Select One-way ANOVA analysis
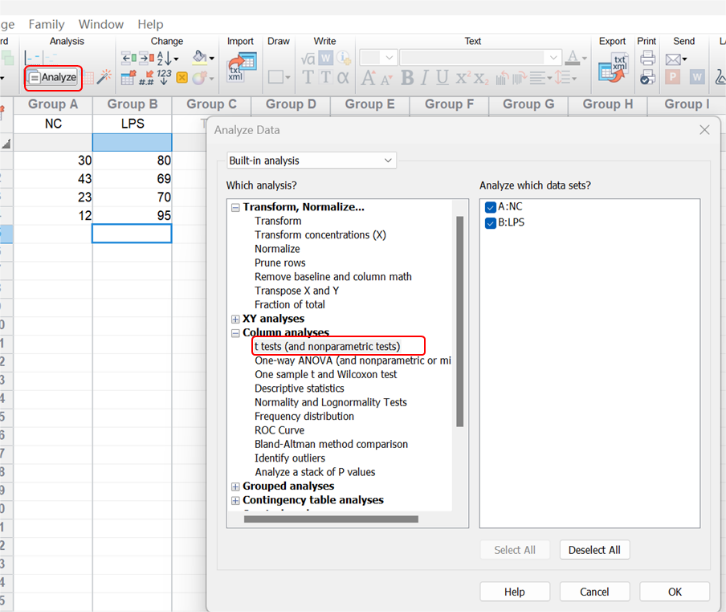The image size is (726, 612). click(352, 360)
